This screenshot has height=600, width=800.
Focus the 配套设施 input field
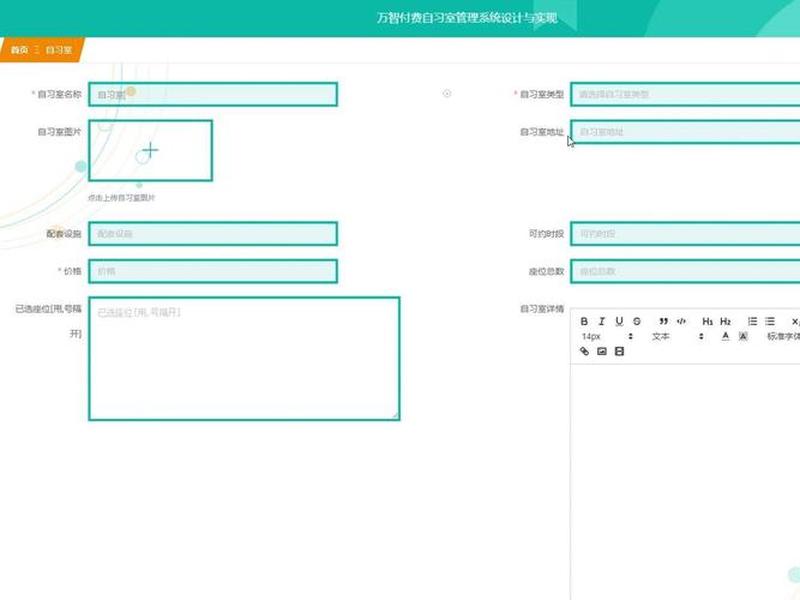coord(213,234)
